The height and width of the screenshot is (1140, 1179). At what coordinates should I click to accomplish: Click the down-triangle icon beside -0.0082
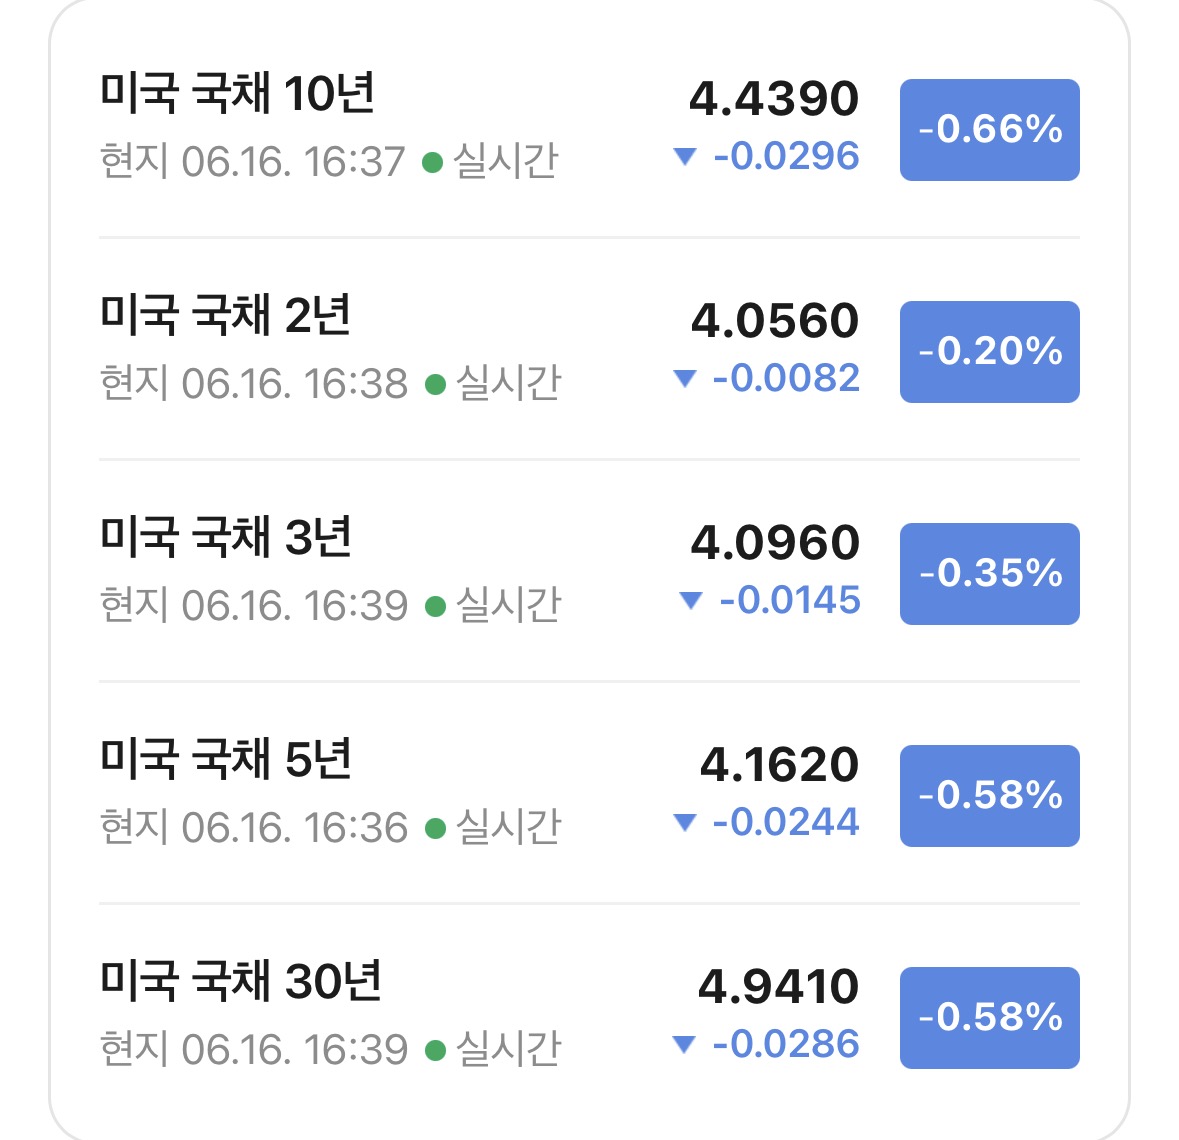[684, 378]
